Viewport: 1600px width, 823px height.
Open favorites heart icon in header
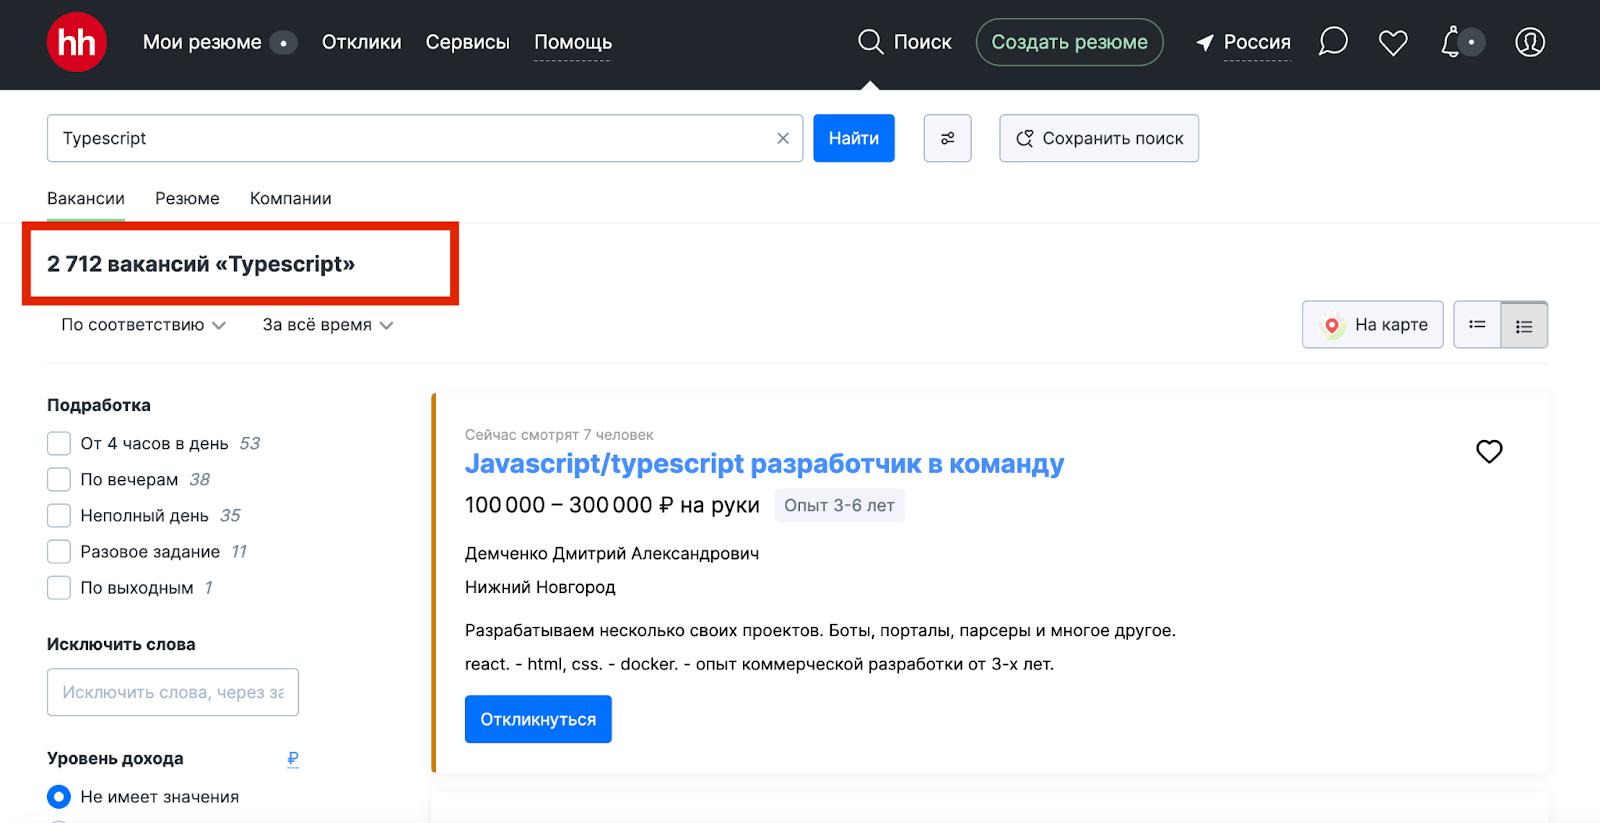tap(1393, 42)
